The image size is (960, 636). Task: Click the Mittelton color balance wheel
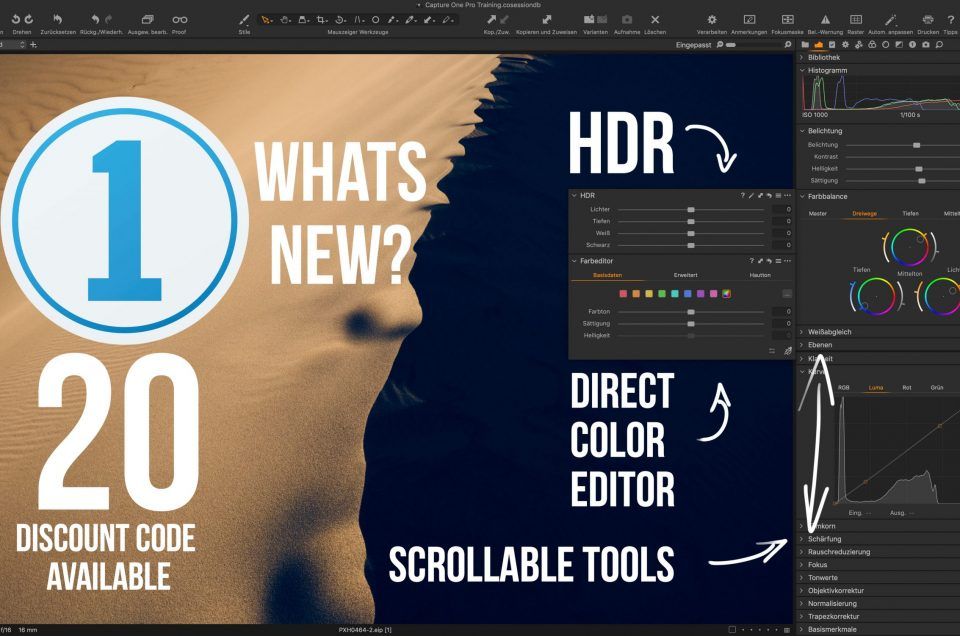(909, 247)
